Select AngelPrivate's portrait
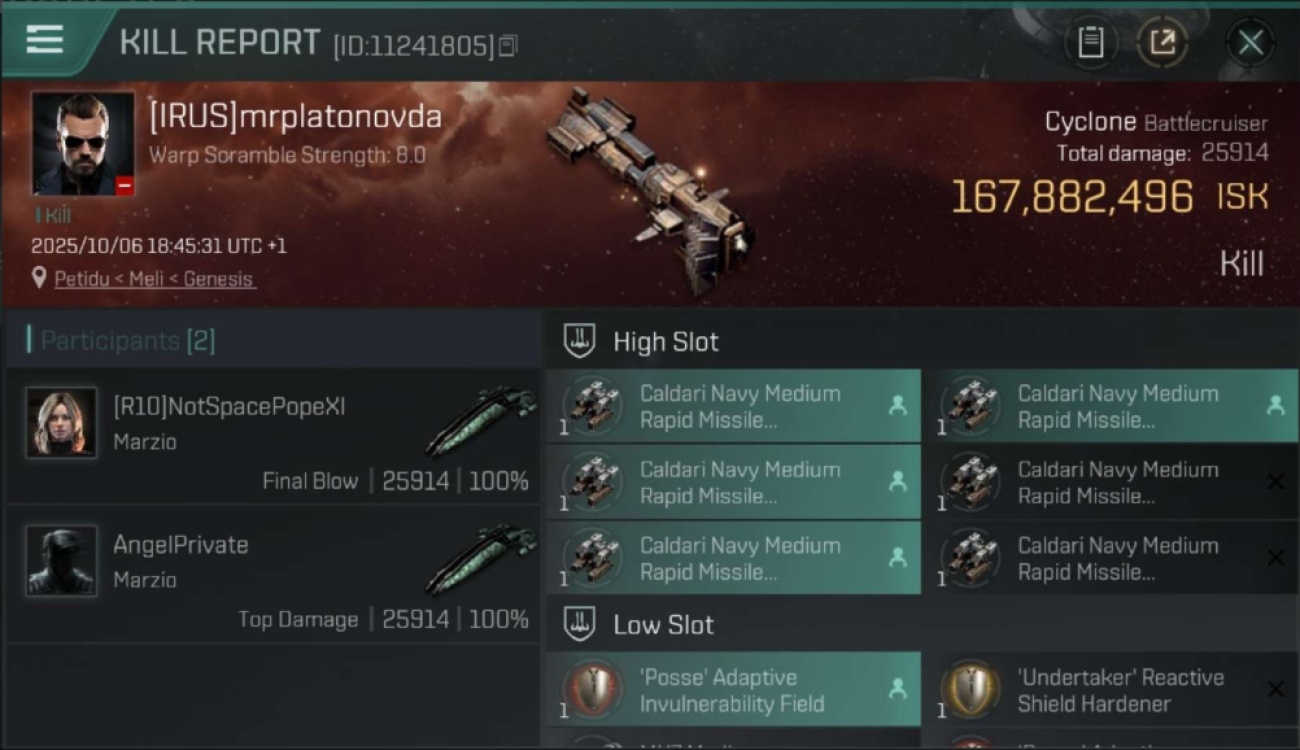The width and height of the screenshot is (1300, 750). tap(62, 561)
